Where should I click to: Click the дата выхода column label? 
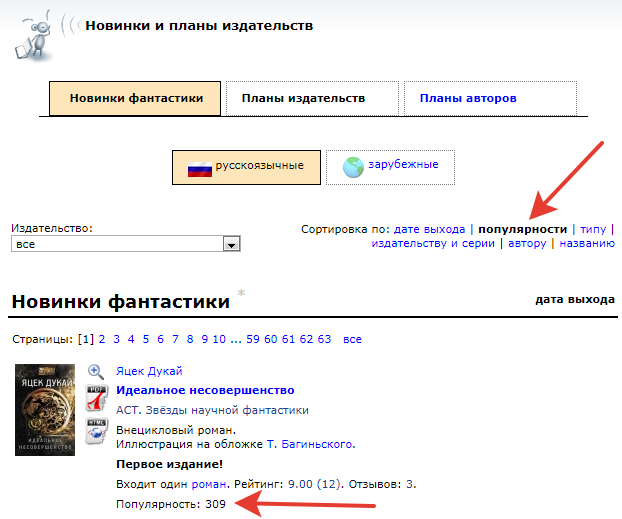(575, 299)
